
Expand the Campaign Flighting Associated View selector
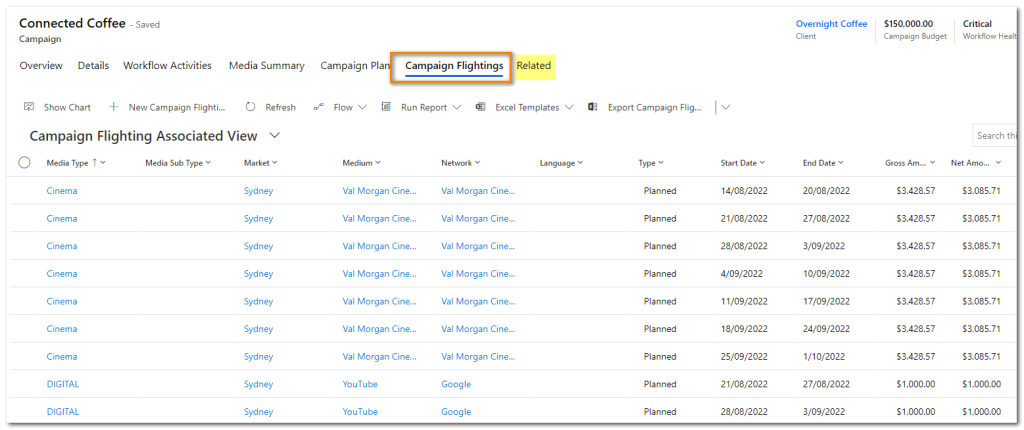coord(275,135)
